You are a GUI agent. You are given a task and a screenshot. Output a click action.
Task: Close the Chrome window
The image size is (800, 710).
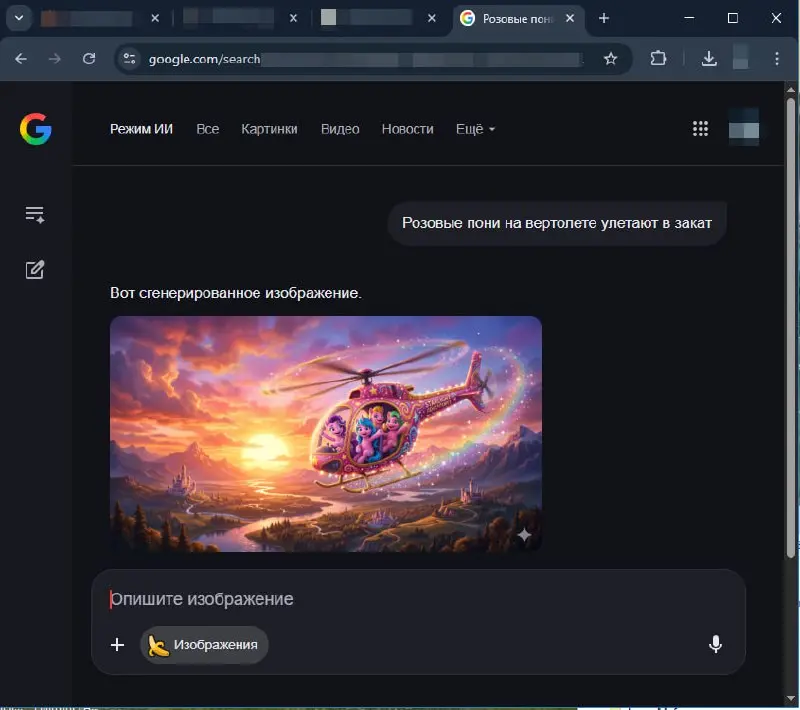[x=776, y=18]
